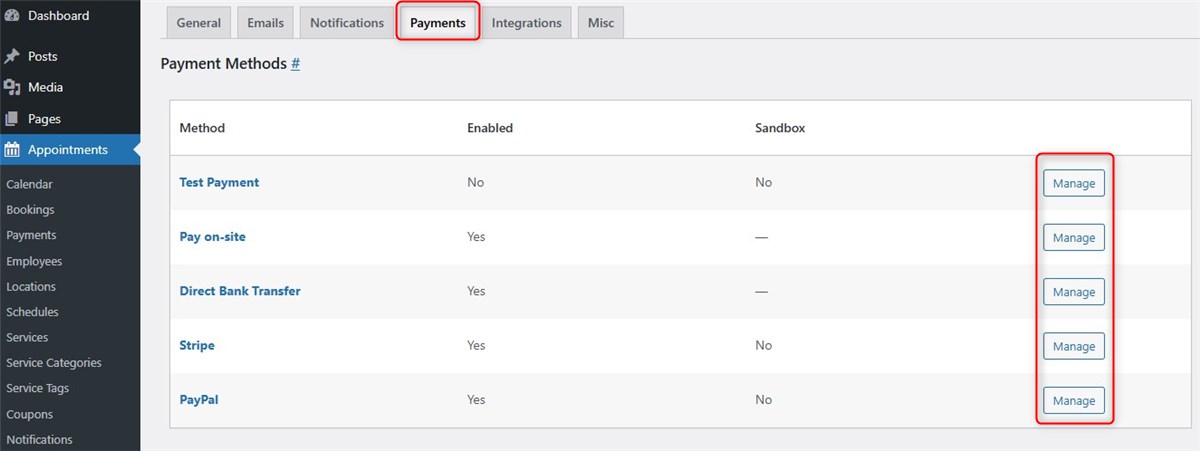This screenshot has height=451, width=1200.
Task: Click the Sandbox column header
Action: (x=780, y=128)
